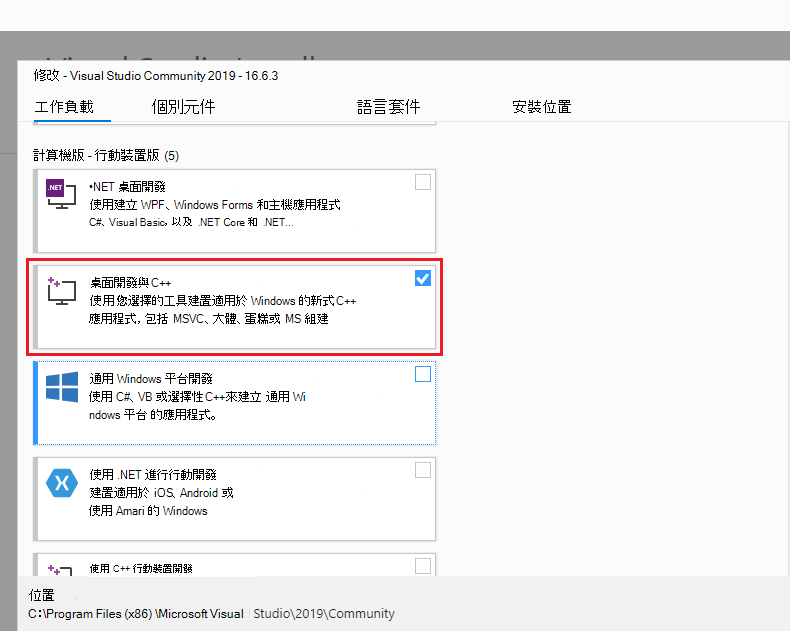Check the .NET 桌面開發 workload checkbox
790x631 pixels.
point(423,182)
